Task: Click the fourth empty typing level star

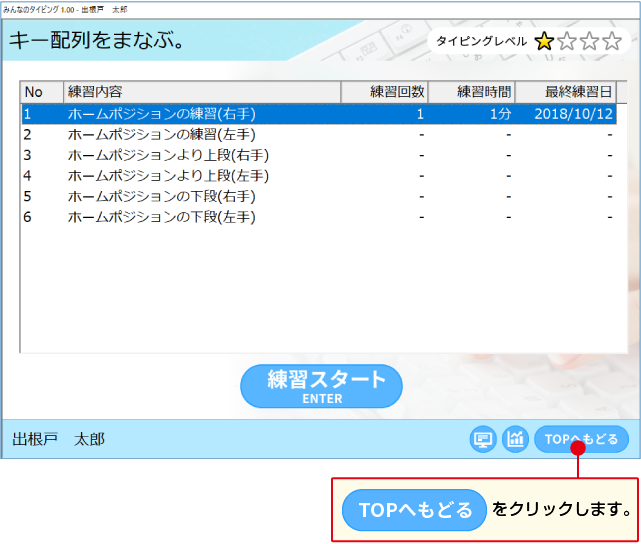Action: click(x=612, y=41)
